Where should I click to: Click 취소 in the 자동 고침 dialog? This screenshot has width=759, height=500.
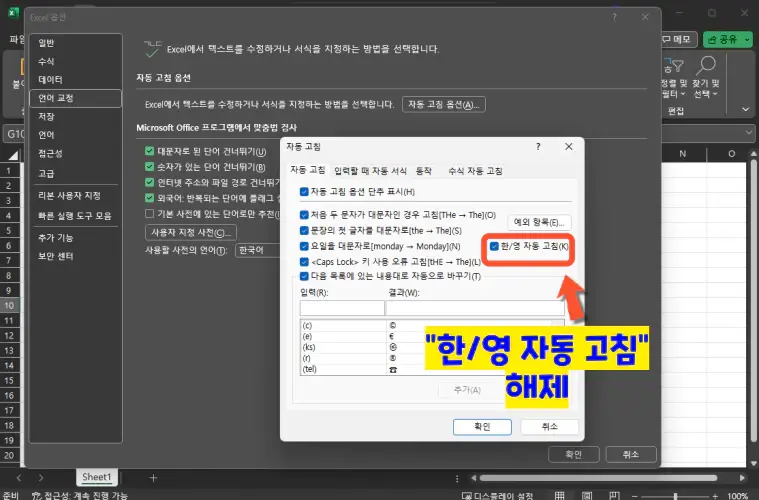coord(549,427)
